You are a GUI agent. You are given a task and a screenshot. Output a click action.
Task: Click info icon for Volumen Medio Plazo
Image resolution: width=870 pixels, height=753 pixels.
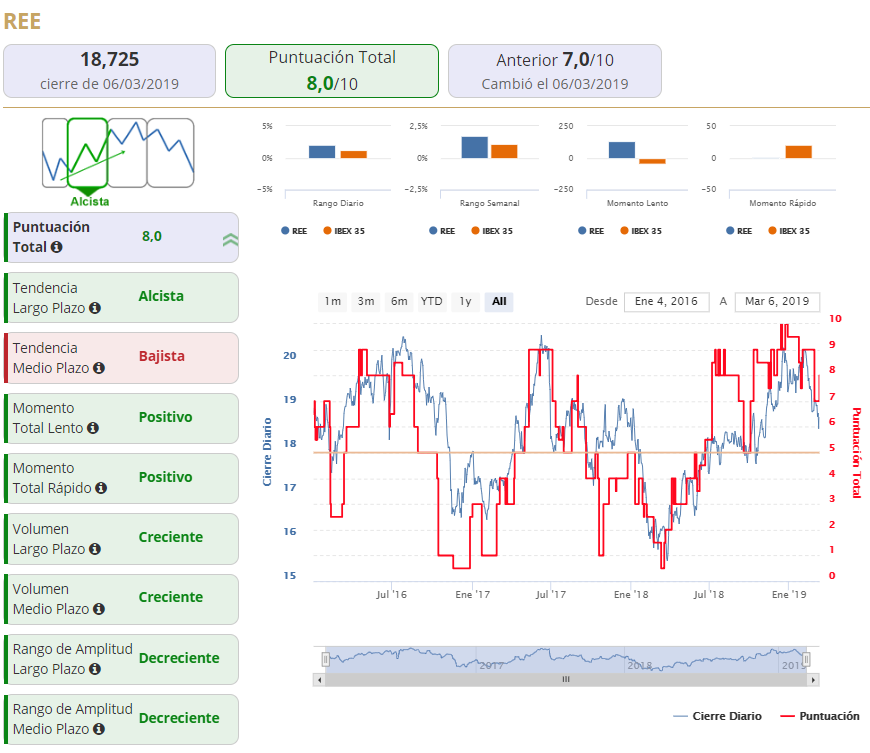tap(99, 609)
